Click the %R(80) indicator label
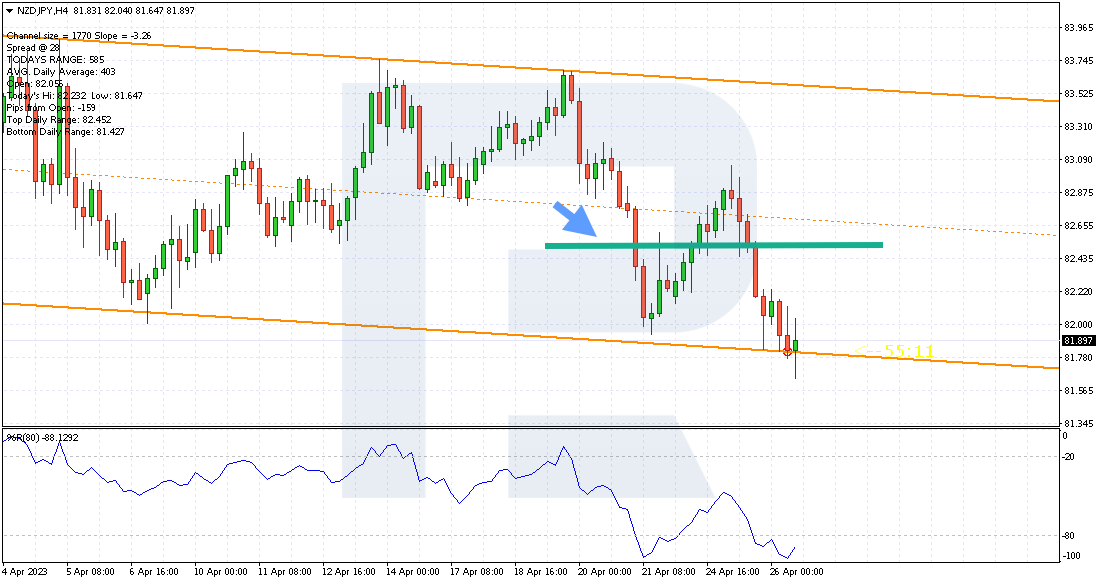The image size is (1100, 583). pyautogui.click(x=43, y=438)
